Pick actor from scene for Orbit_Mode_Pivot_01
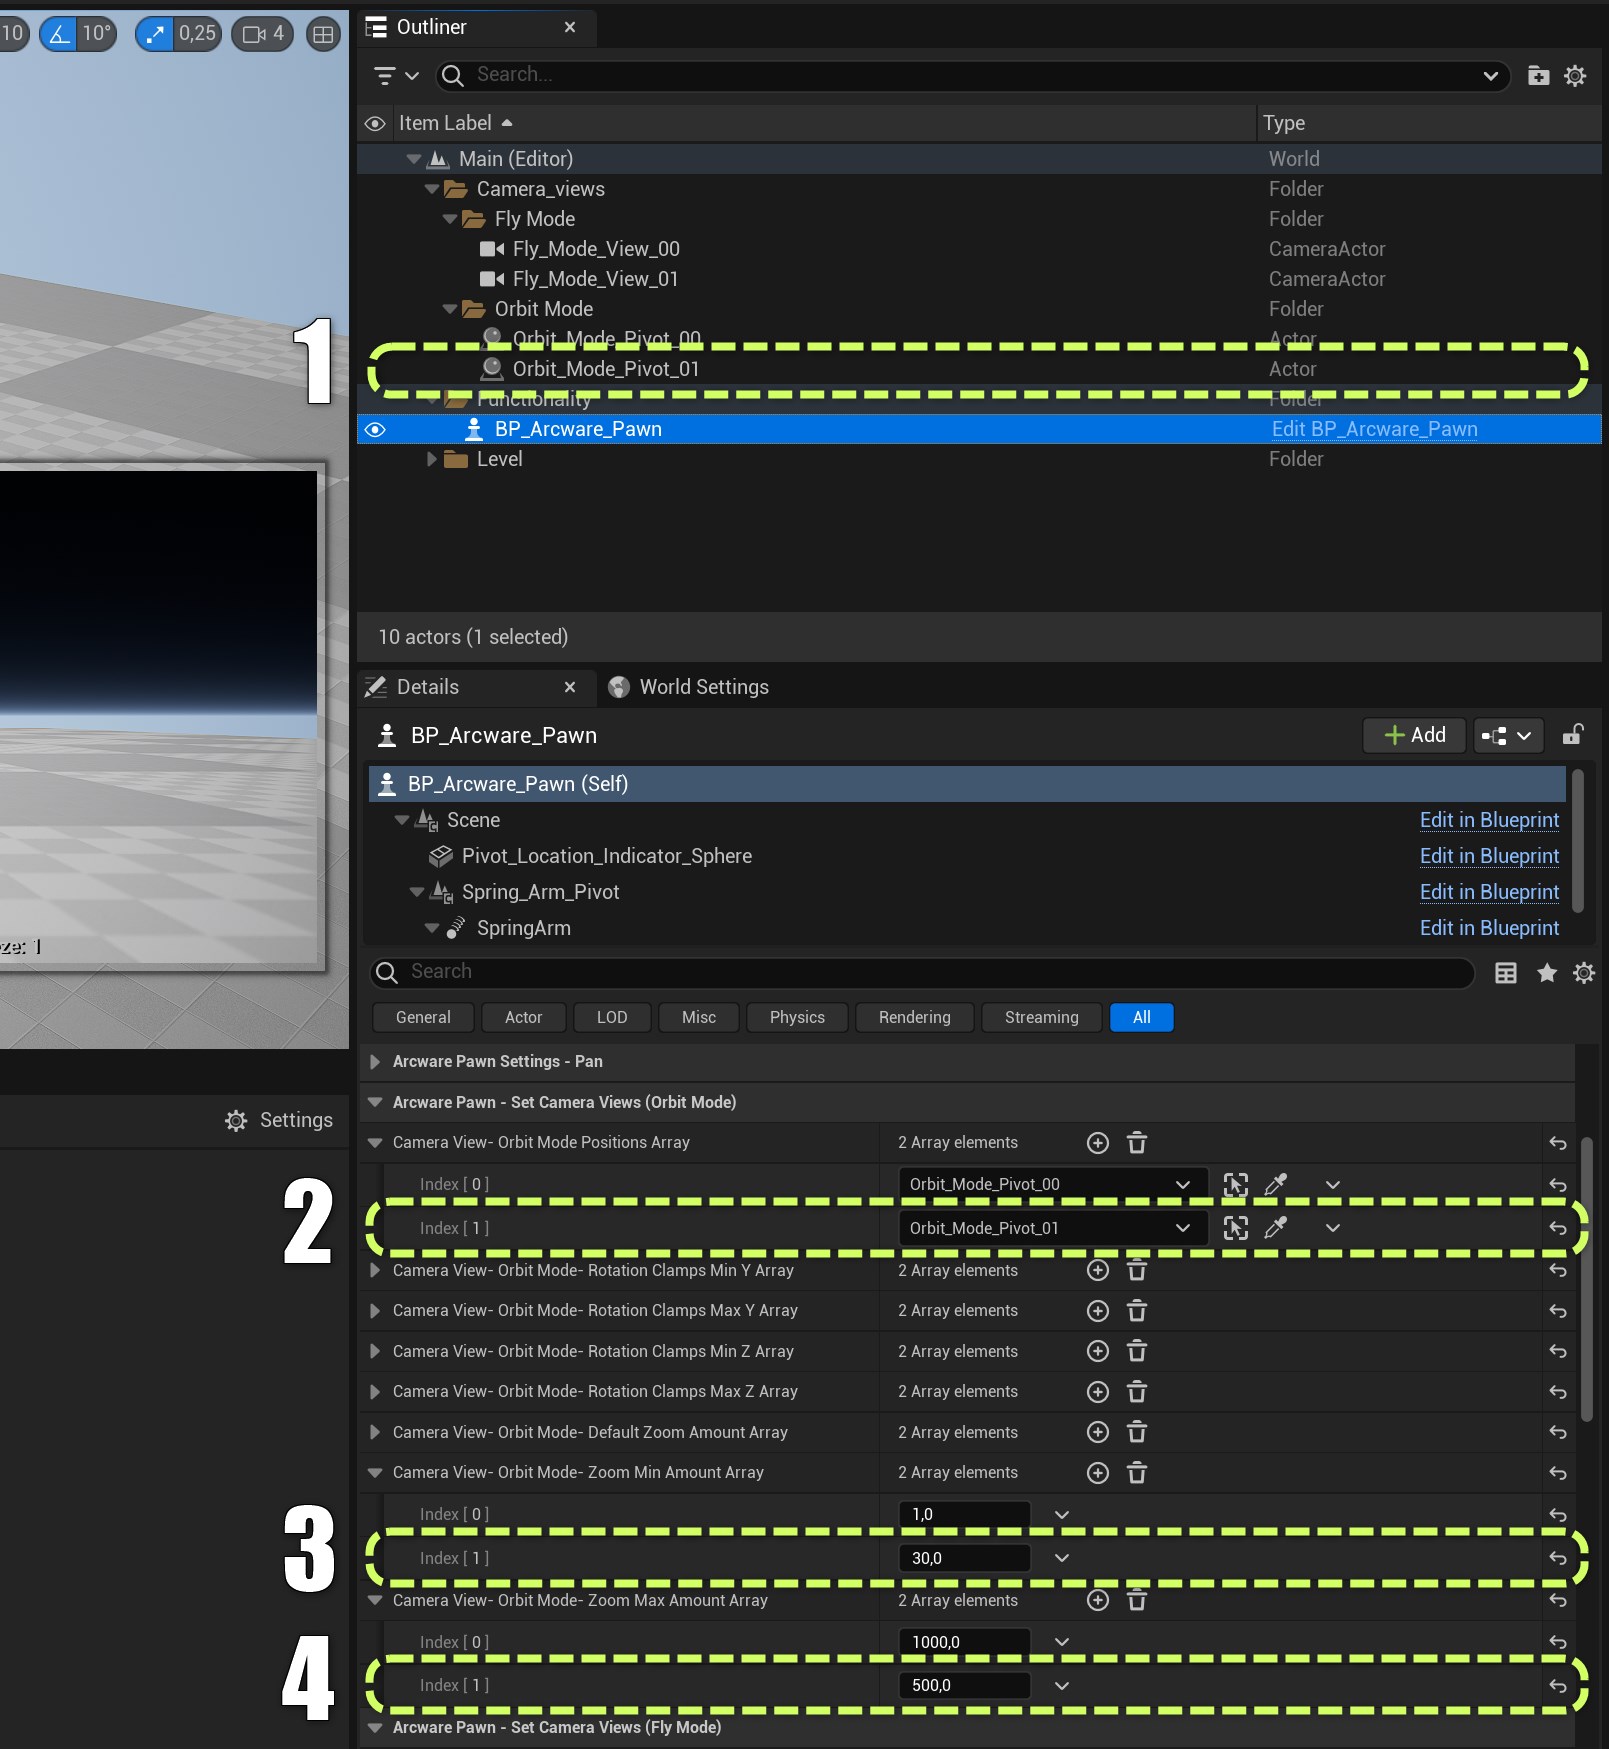Image resolution: width=1609 pixels, height=1749 pixels. (x=1275, y=1228)
